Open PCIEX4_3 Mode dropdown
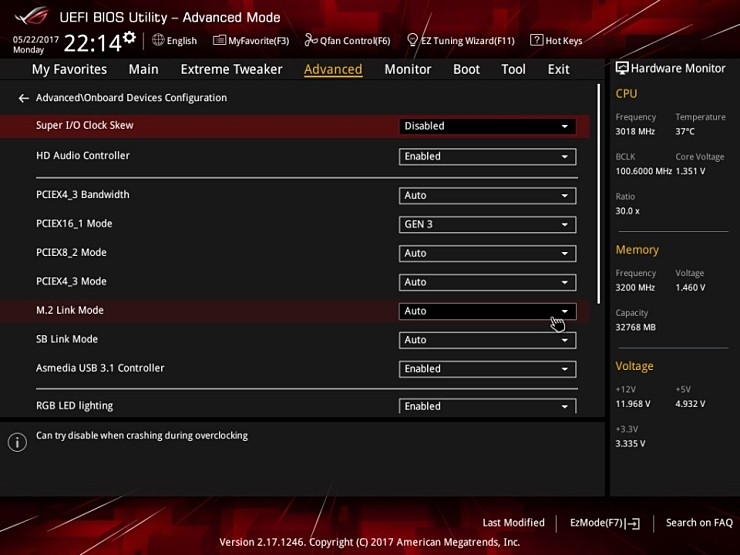Viewport: 740px width, 555px height. [x=488, y=282]
